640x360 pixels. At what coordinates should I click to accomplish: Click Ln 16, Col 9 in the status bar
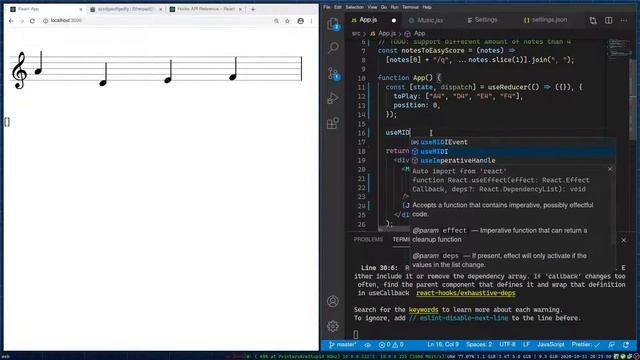(x=443, y=345)
